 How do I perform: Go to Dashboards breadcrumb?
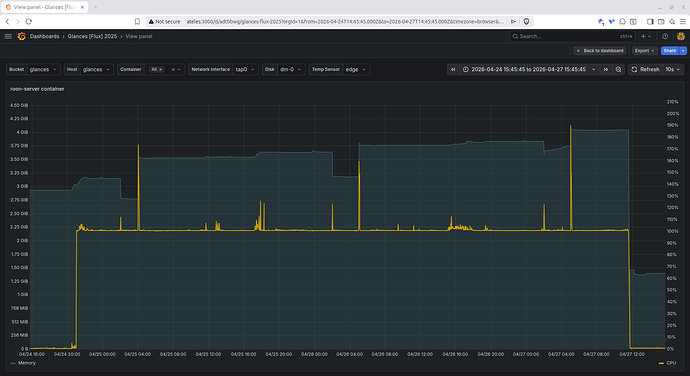(x=44, y=37)
